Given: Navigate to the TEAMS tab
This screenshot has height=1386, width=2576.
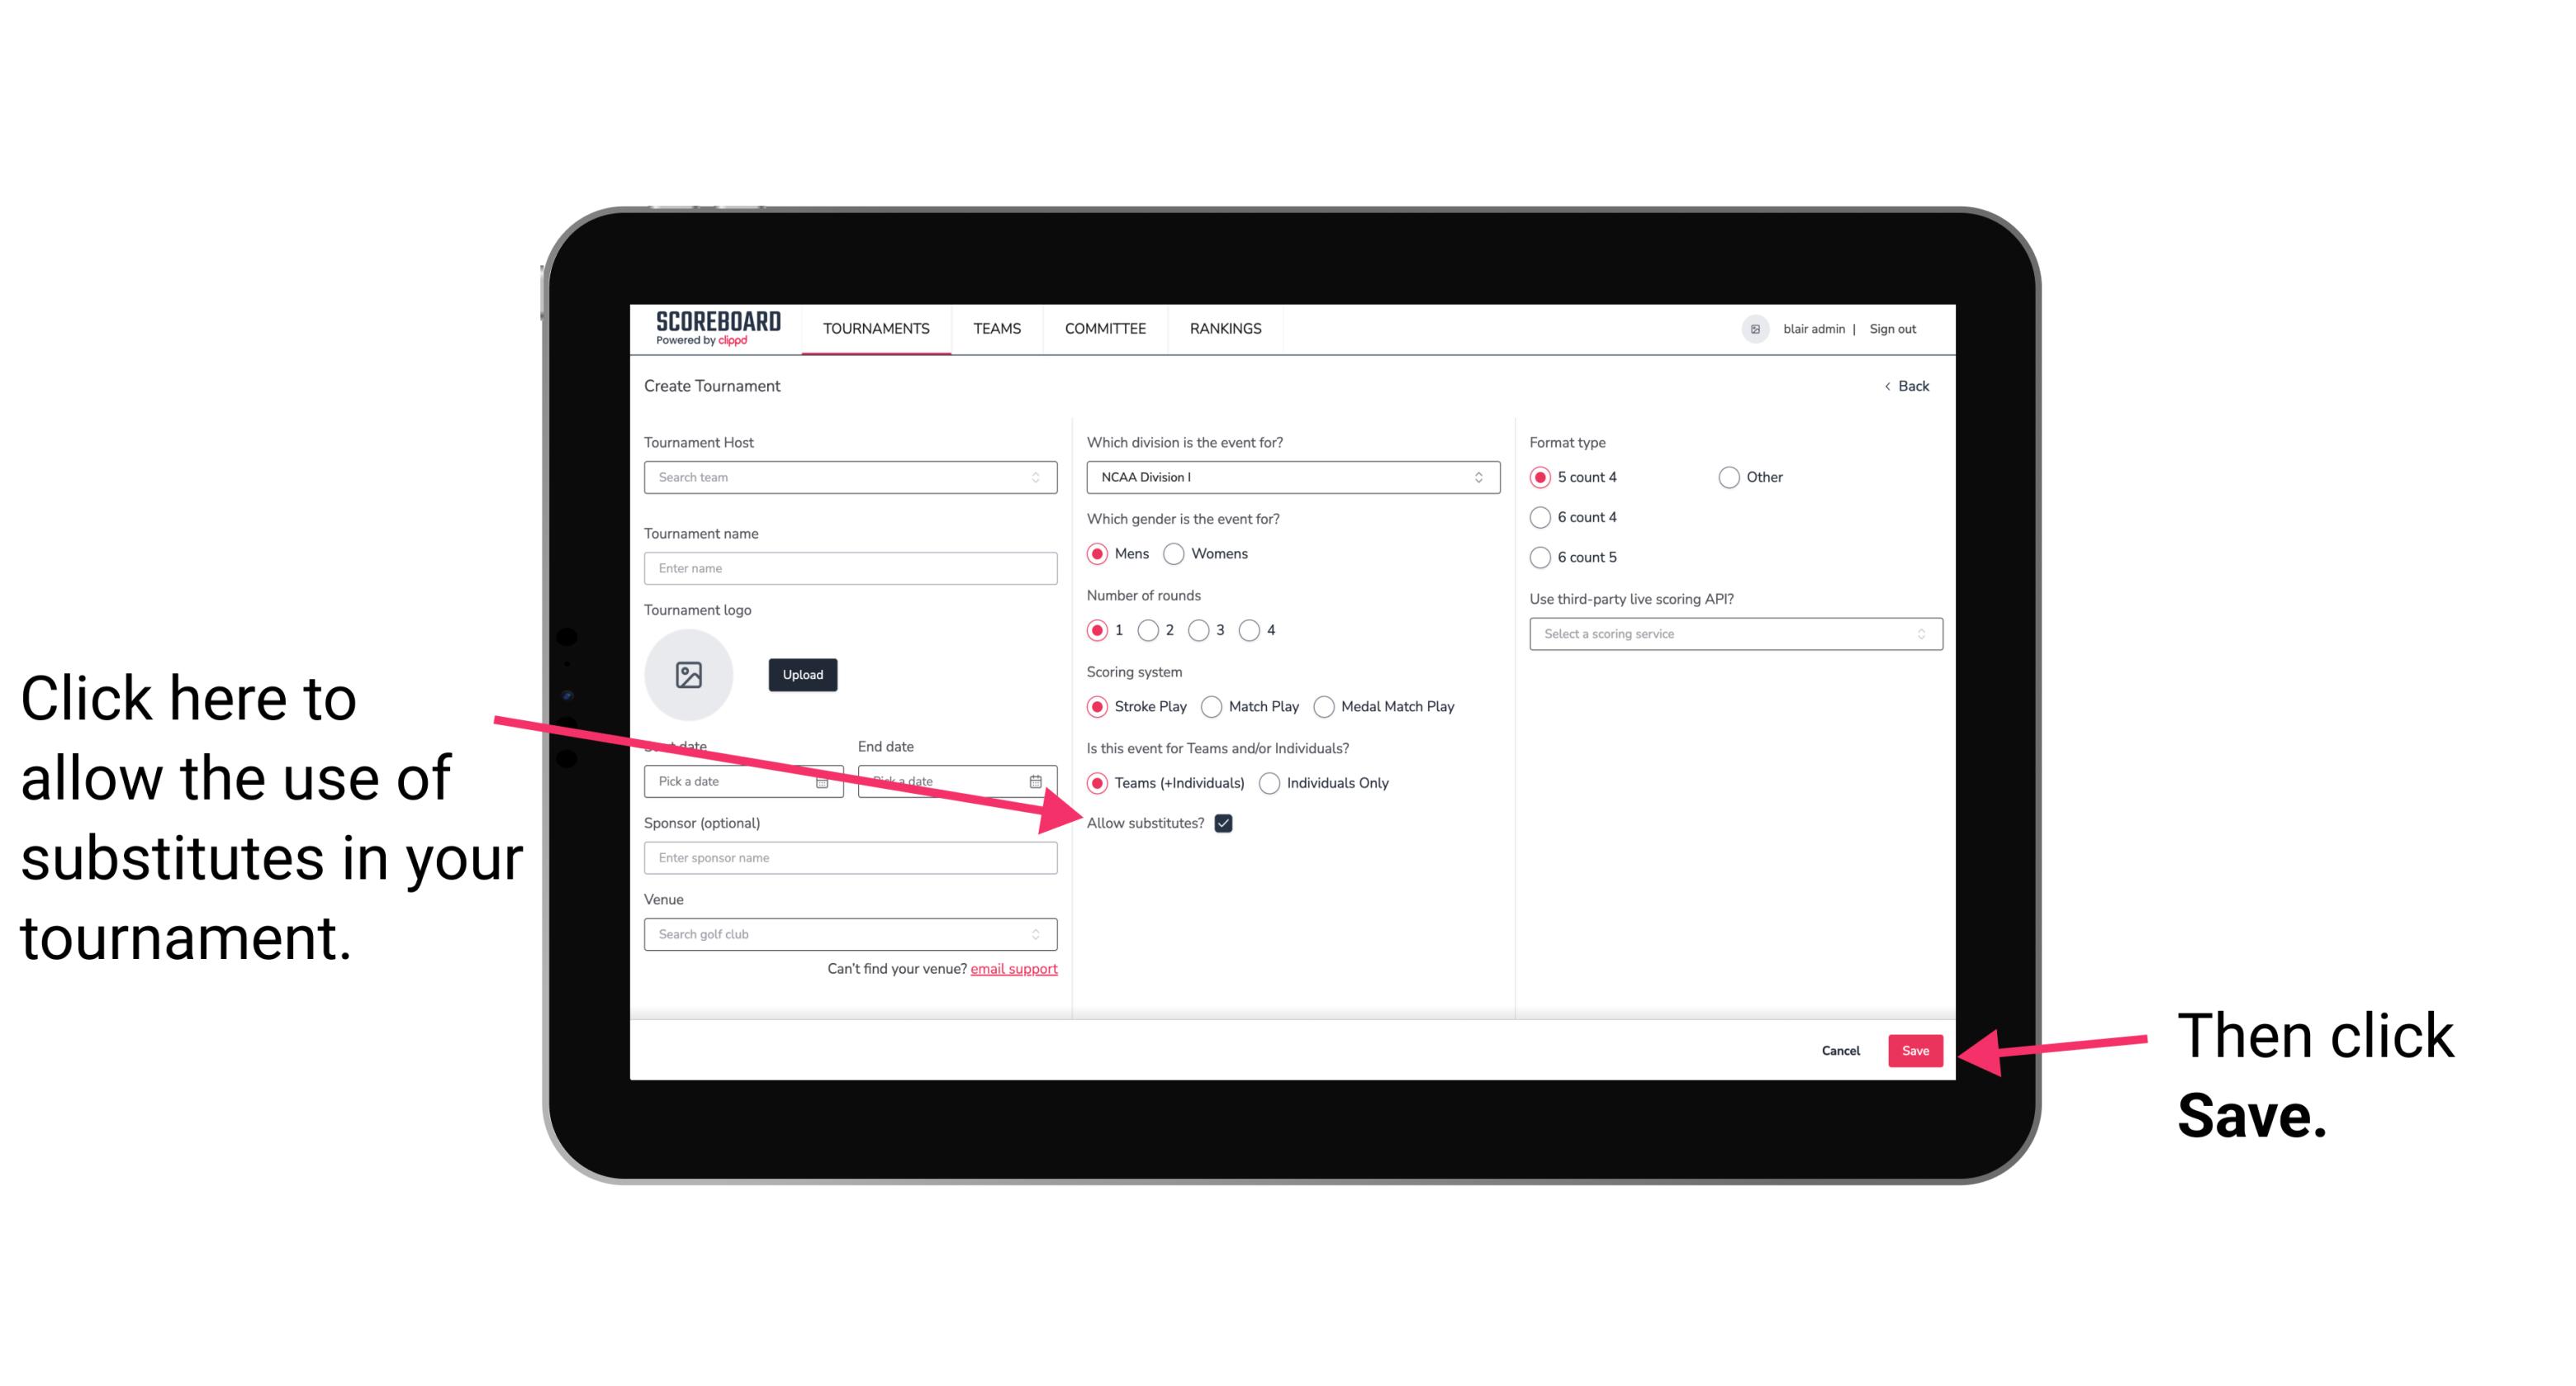Looking at the screenshot, I should pos(994,328).
